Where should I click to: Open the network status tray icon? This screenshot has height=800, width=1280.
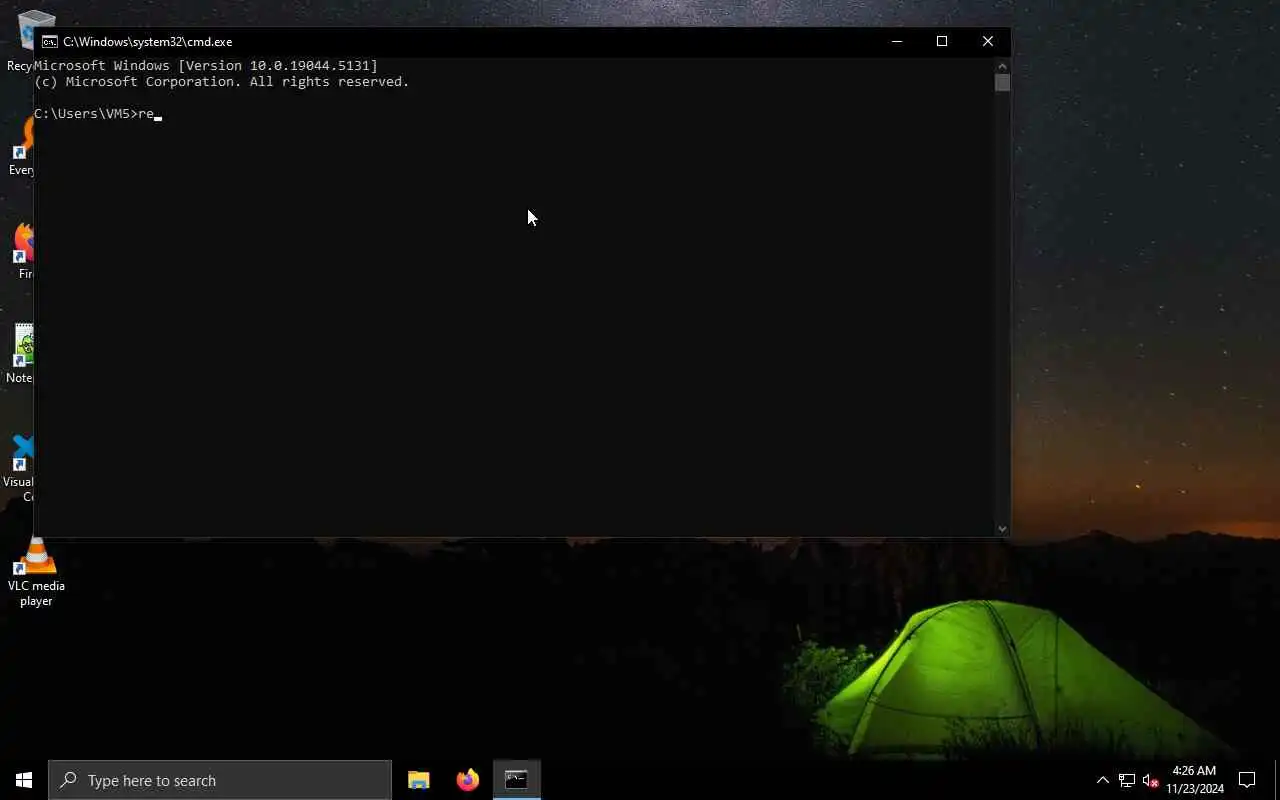[1127, 780]
